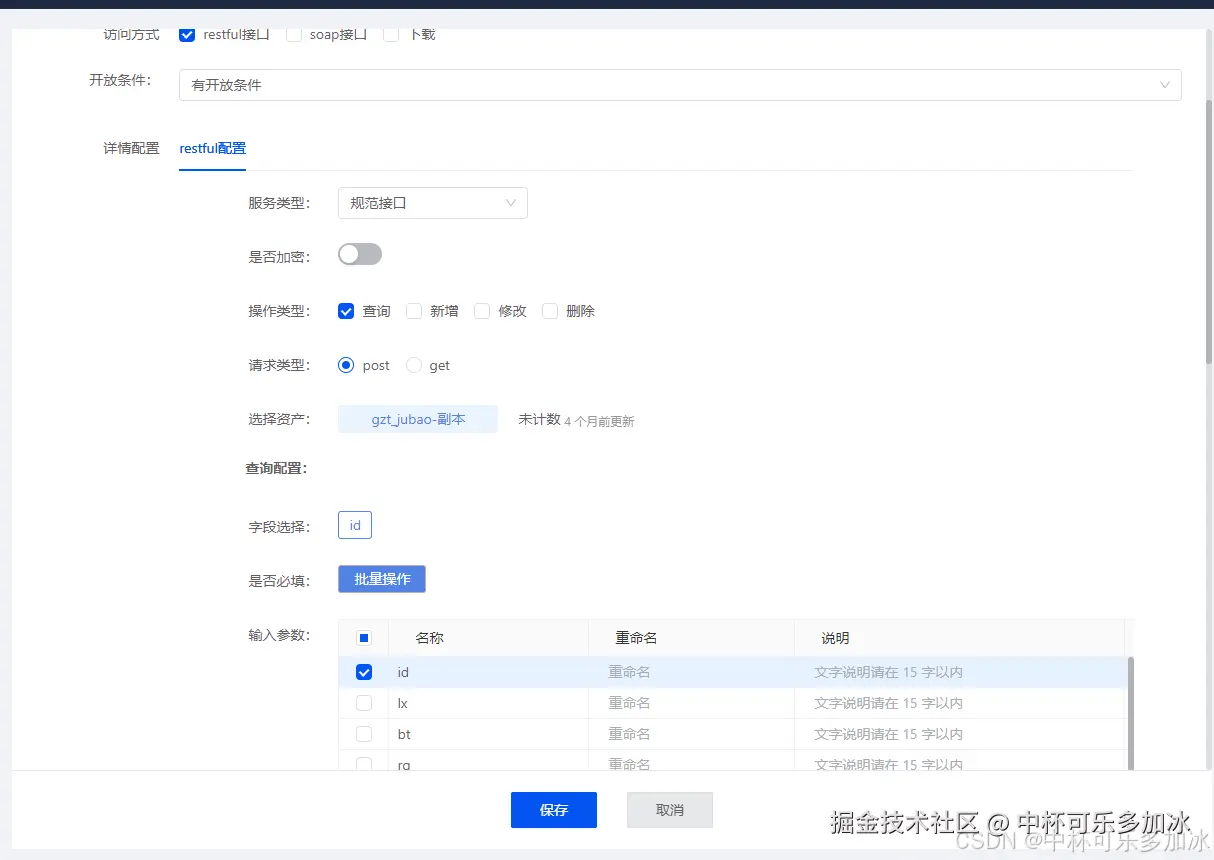This screenshot has width=1214, height=860.
Task: Toggle the select-all header checkbox
Action: tap(364, 638)
